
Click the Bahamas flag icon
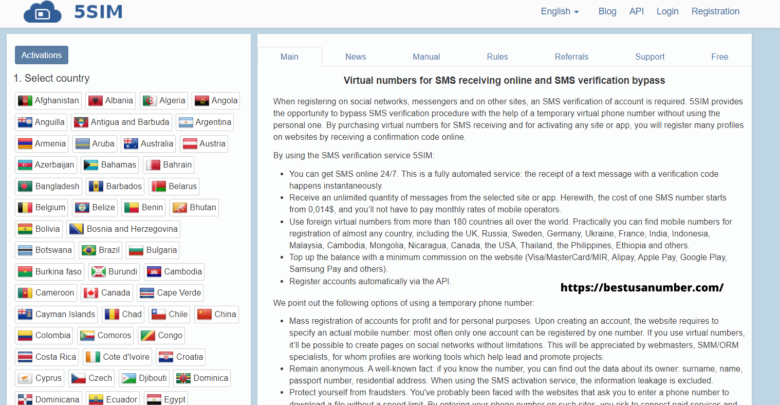[x=91, y=165]
